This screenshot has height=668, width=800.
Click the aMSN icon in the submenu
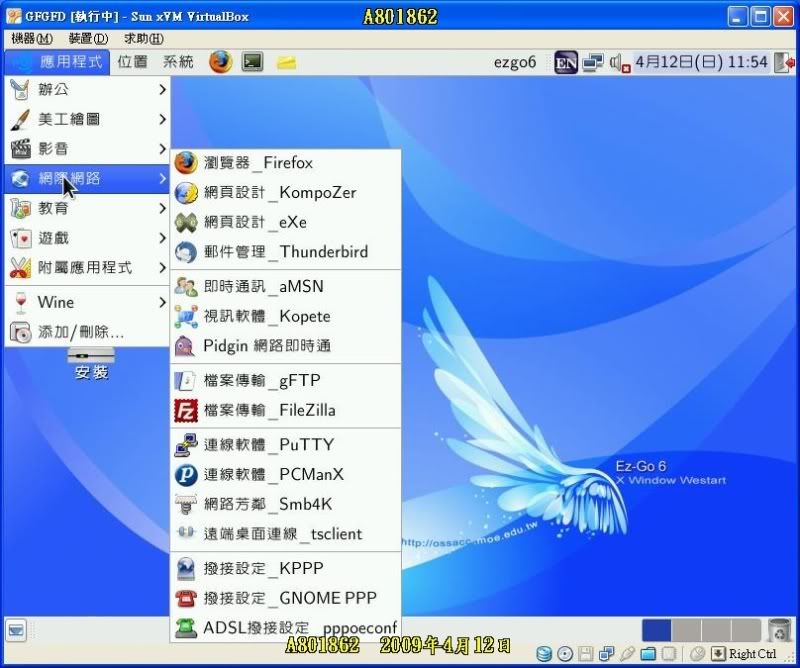(x=186, y=287)
